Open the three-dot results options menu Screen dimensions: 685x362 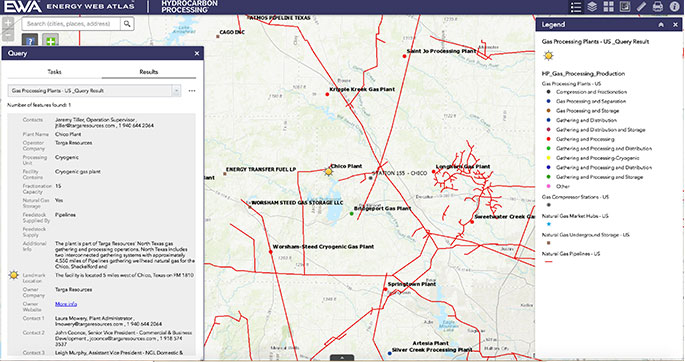[x=192, y=91]
